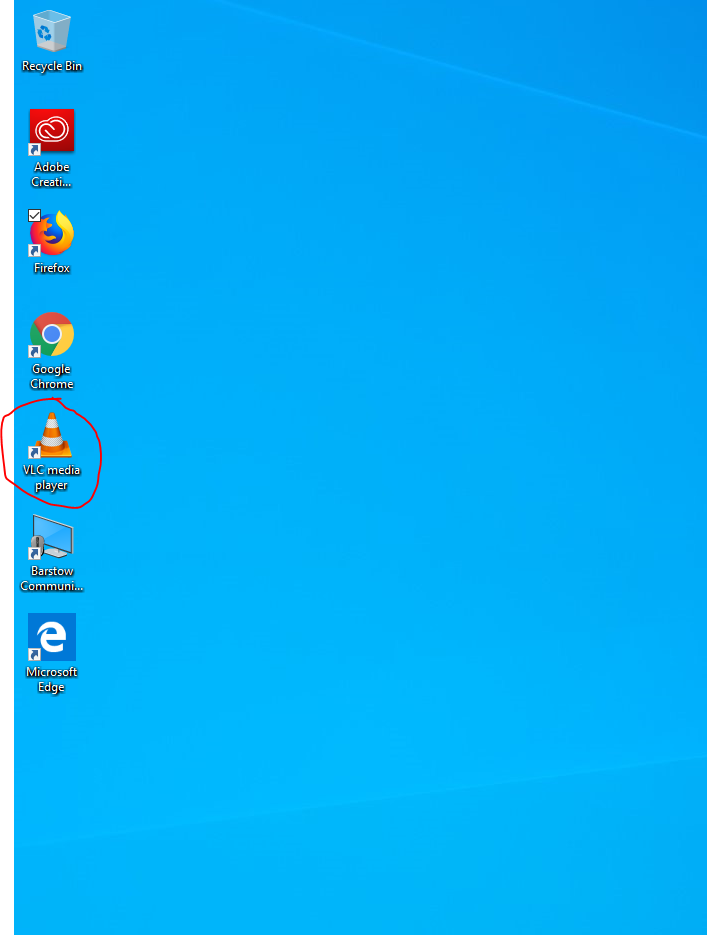Image resolution: width=707 pixels, height=935 pixels.
Task: Select the Firefox shortcut icon
Action: (52, 233)
